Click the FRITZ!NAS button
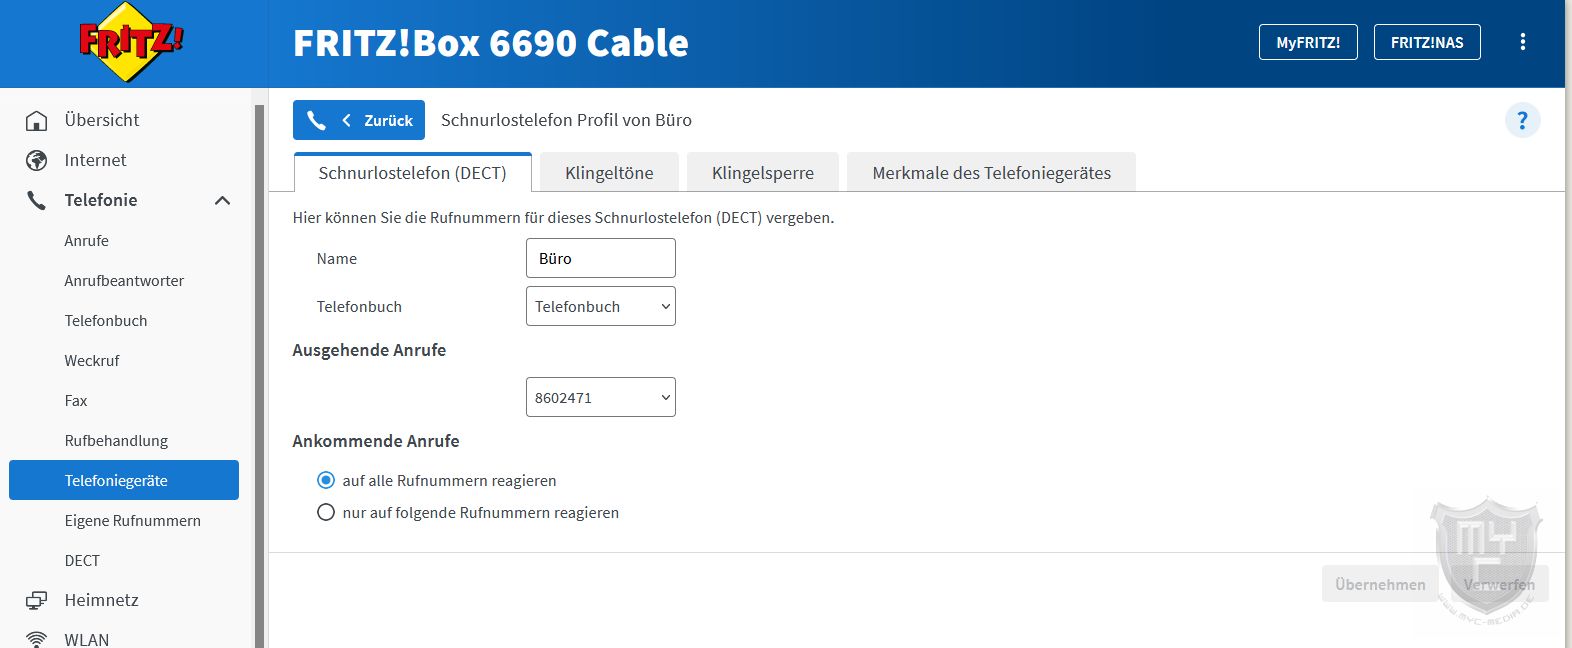This screenshot has width=1572, height=648. coord(1427,42)
